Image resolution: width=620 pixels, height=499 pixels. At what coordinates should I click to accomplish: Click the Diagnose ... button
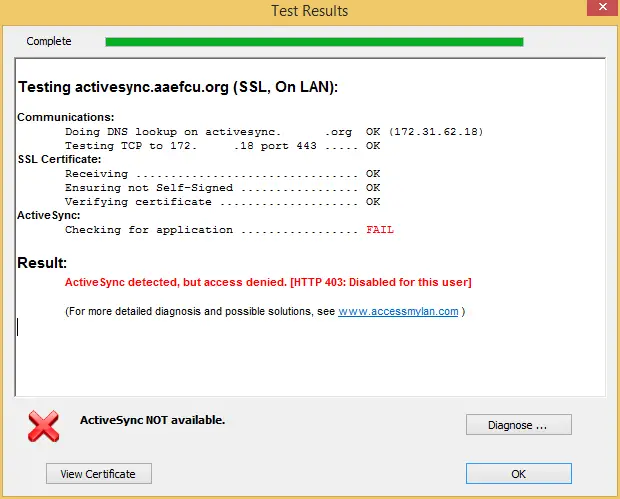point(518,425)
